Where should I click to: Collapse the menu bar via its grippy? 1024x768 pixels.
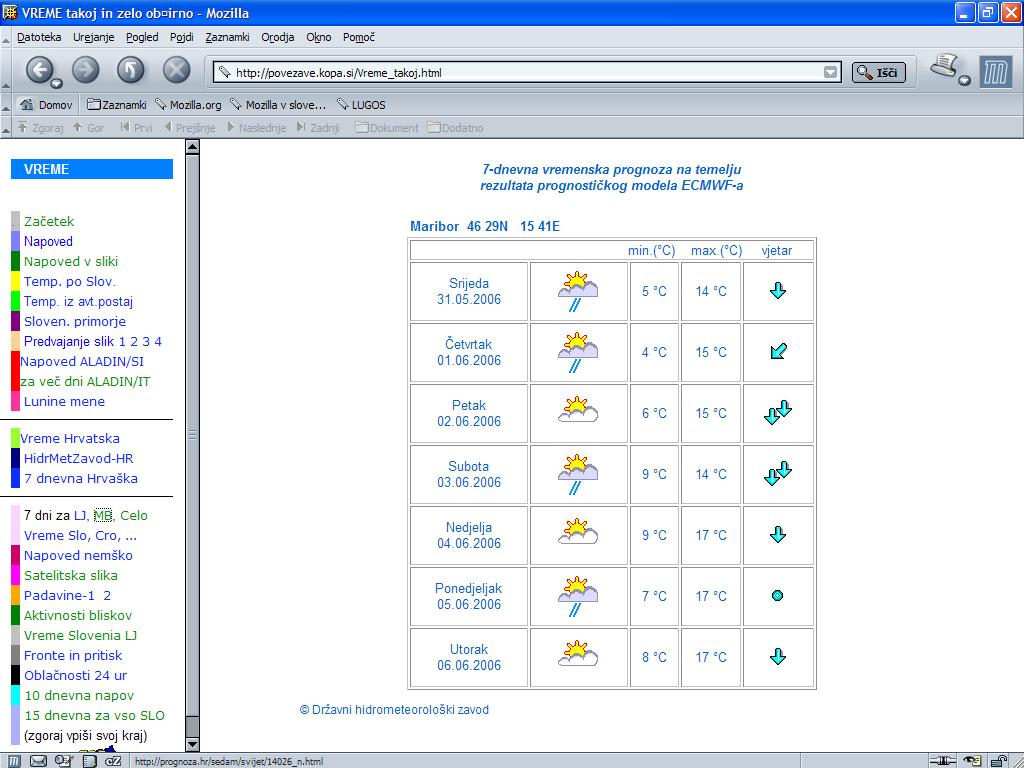click(x=6, y=38)
